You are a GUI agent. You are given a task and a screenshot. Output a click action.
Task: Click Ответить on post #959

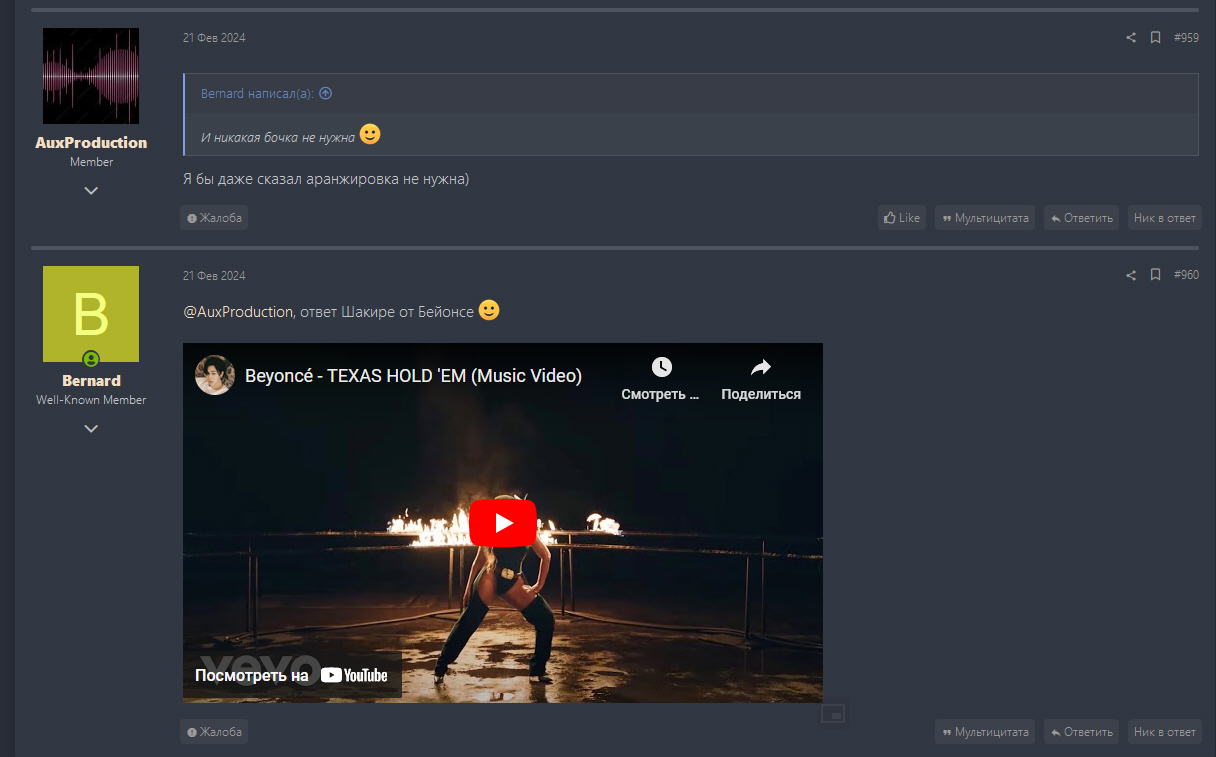(1081, 218)
